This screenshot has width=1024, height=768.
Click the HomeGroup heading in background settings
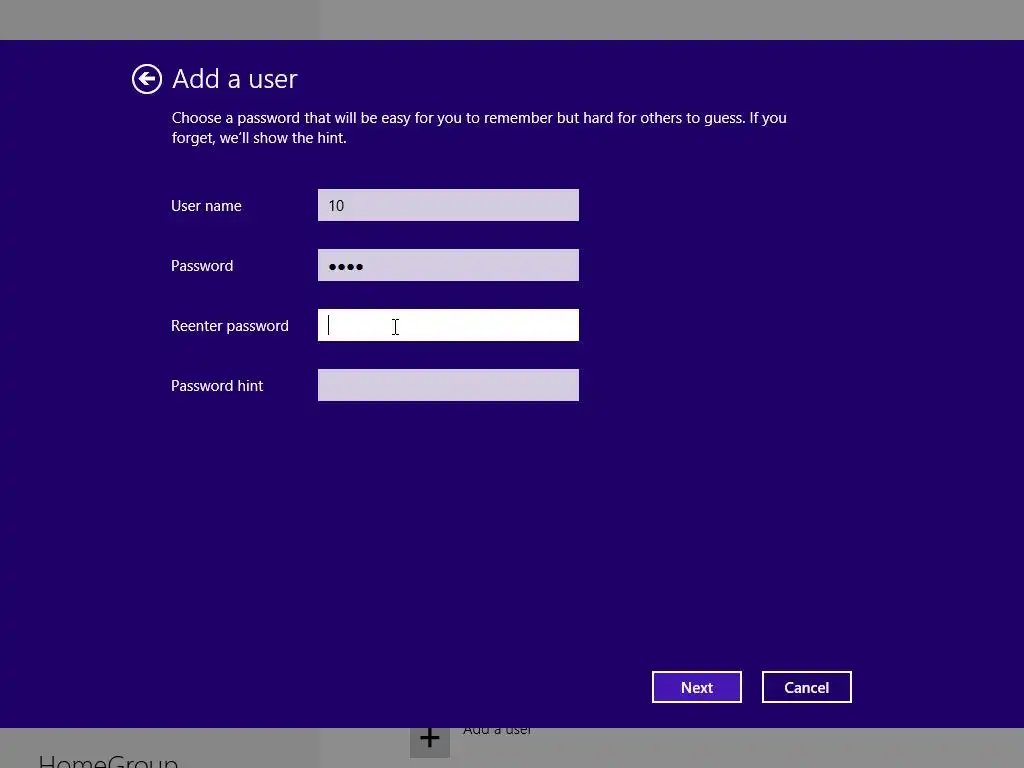tap(108, 761)
